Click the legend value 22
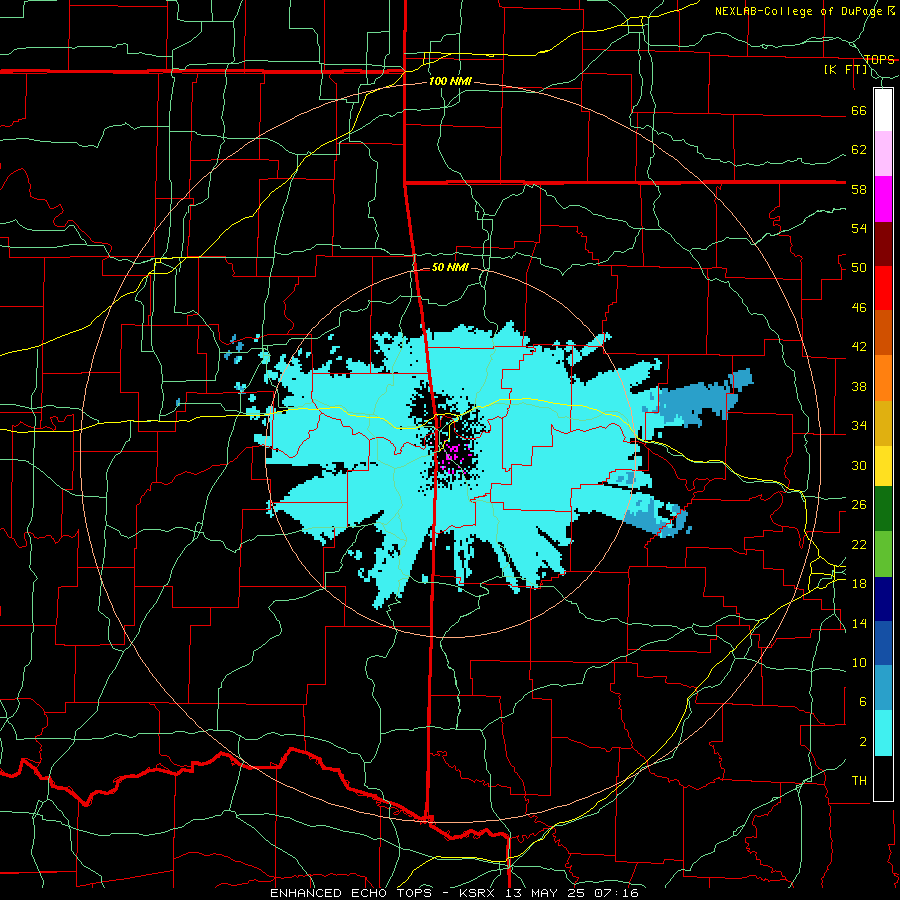The width and height of the screenshot is (900, 900). click(859, 544)
